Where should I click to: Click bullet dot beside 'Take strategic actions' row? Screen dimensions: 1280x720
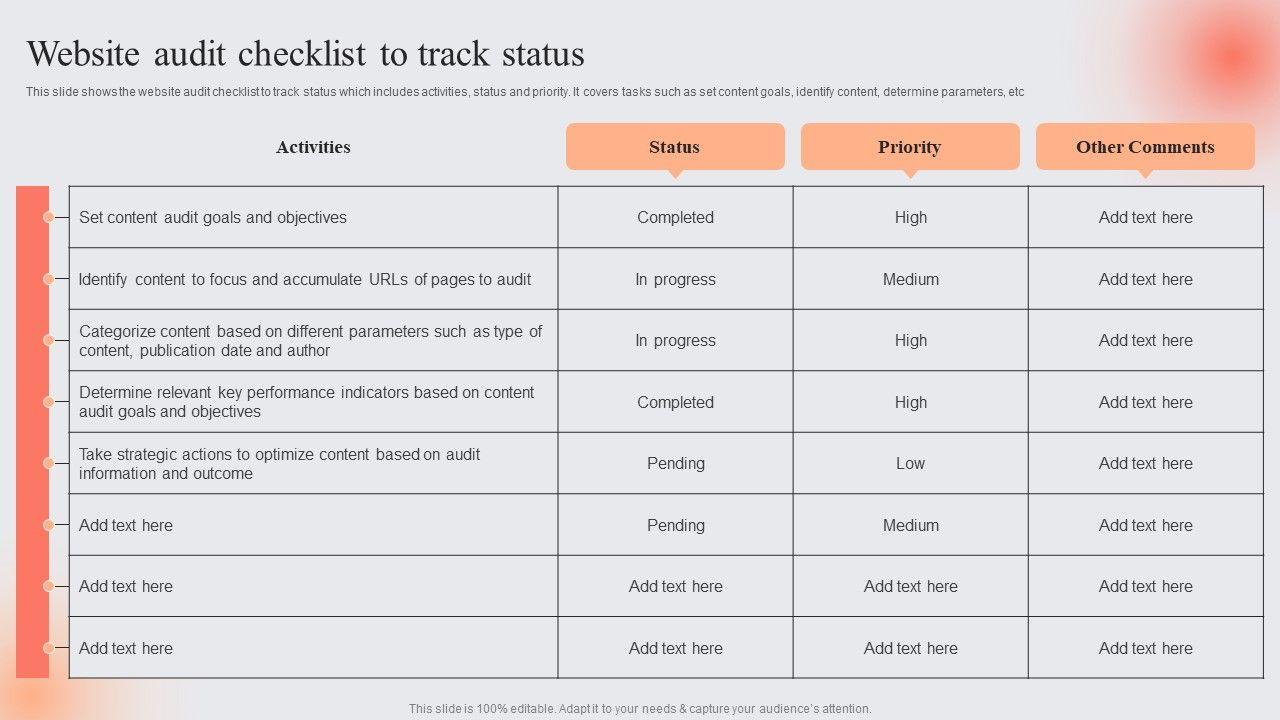tap(48, 463)
